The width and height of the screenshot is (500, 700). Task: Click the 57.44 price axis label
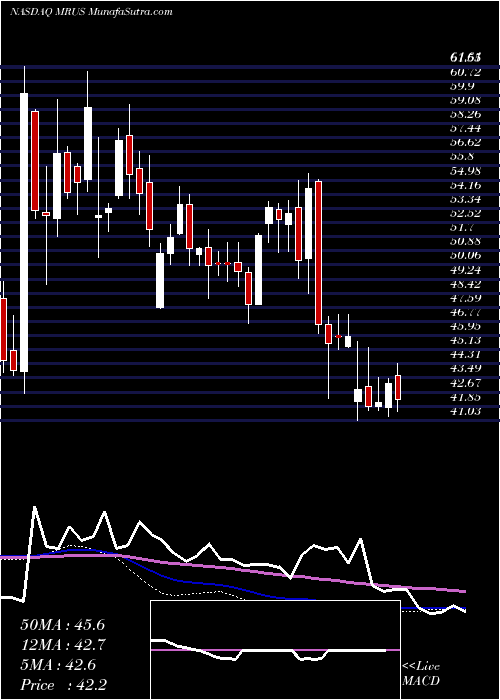(x=466, y=129)
